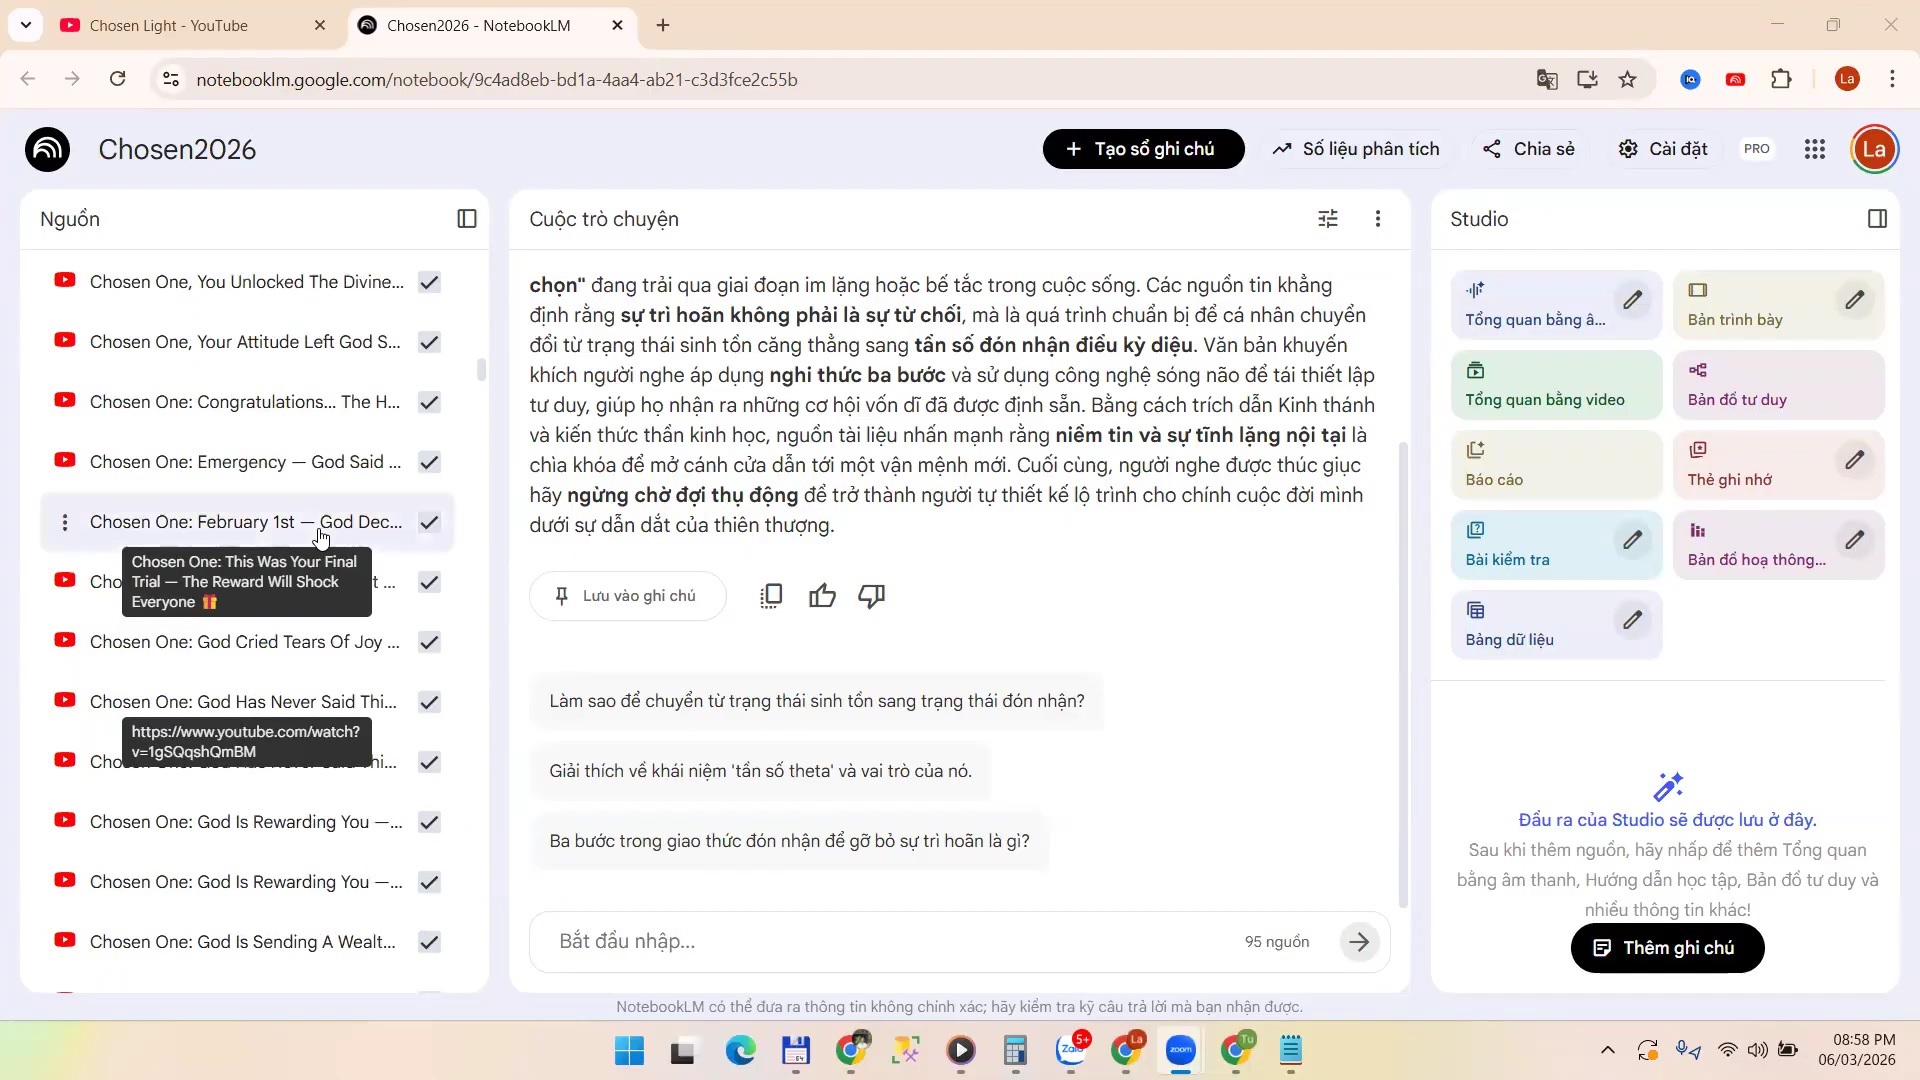The height and width of the screenshot is (1080, 1920).
Task: Uncheck 'February 1st — God Dec' source
Action: click(429, 522)
